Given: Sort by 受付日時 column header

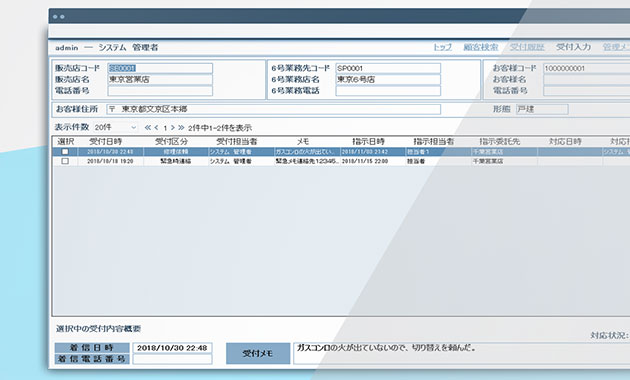Looking at the screenshot, I should (x=106, y=142).
